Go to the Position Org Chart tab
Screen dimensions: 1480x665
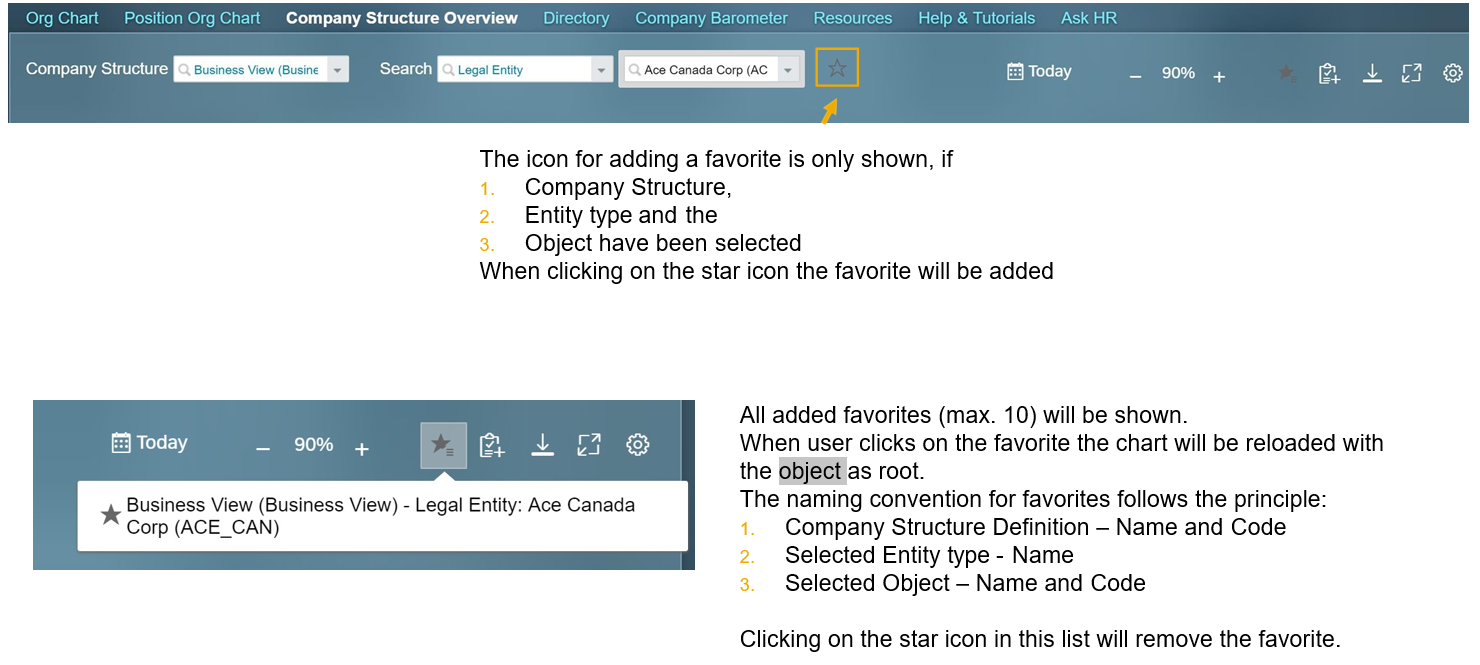tap(192, 18)
